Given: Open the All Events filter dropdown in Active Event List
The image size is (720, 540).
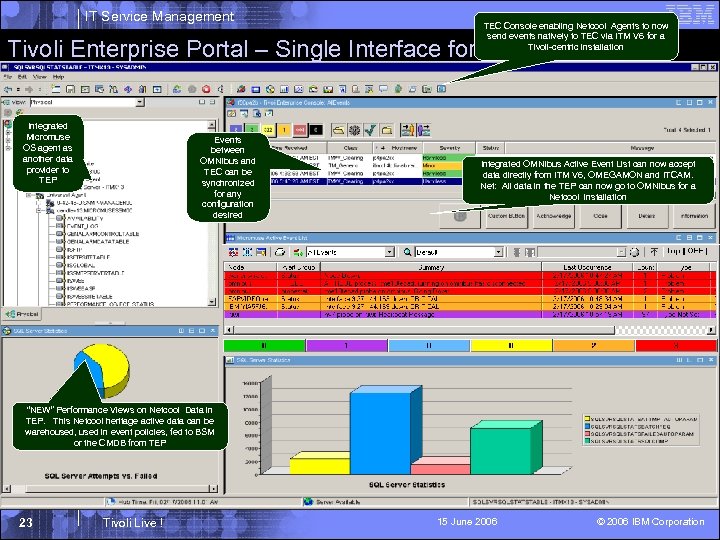Looking at the screenshot, I should (390, 252).
